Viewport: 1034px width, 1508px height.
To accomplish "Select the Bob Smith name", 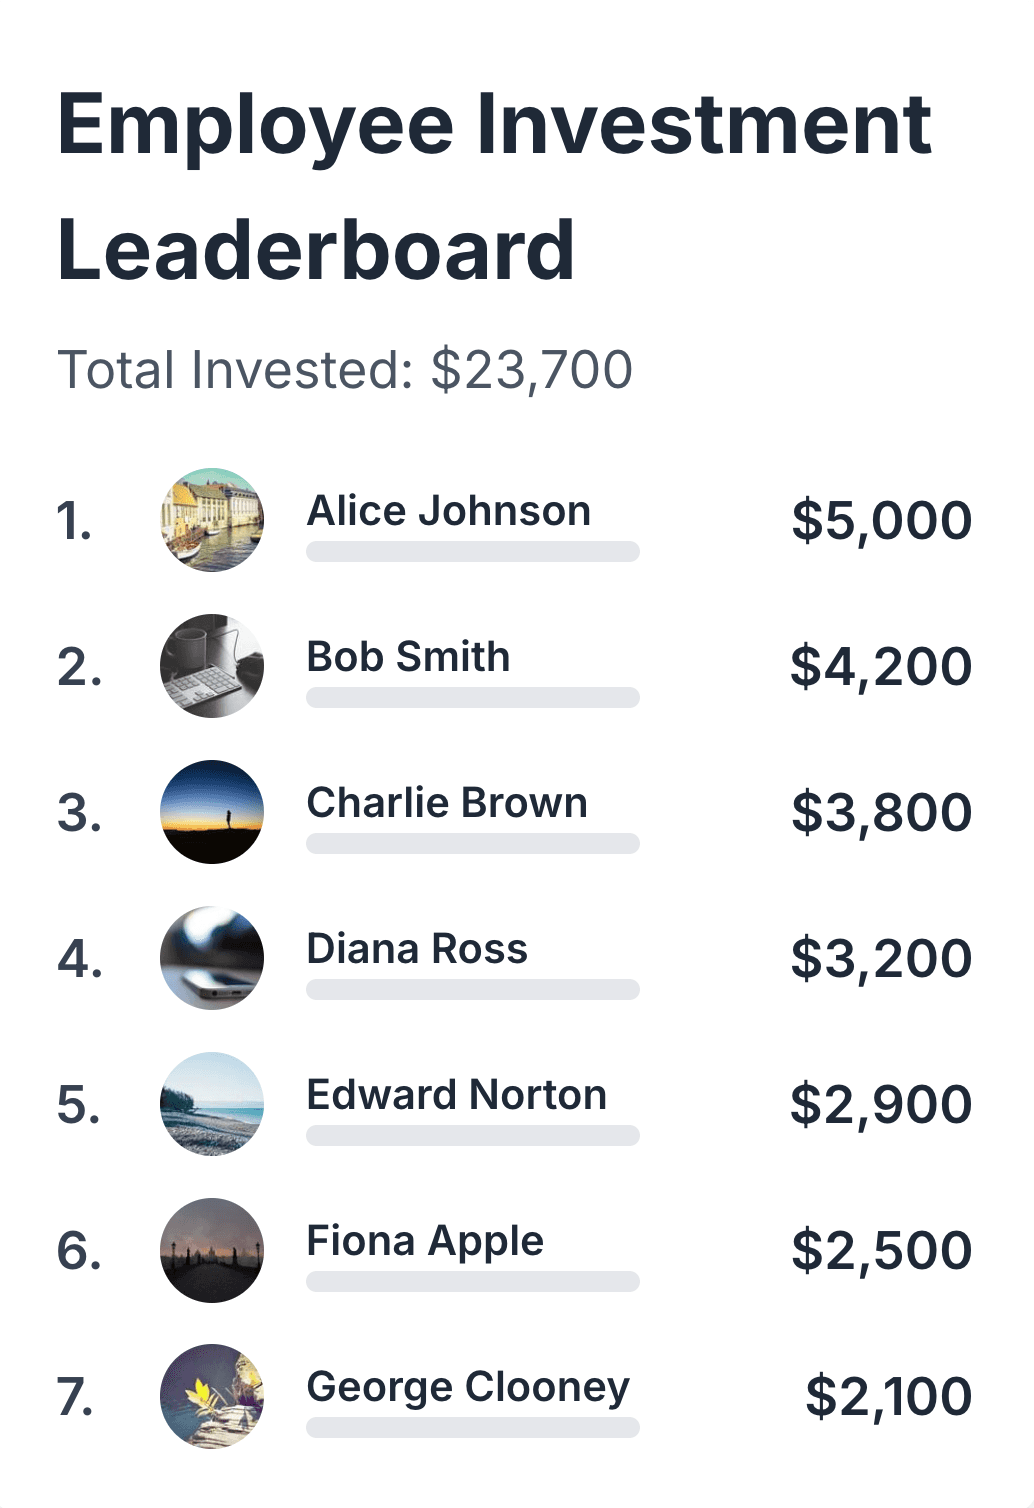I will click(x=408, y=657).
